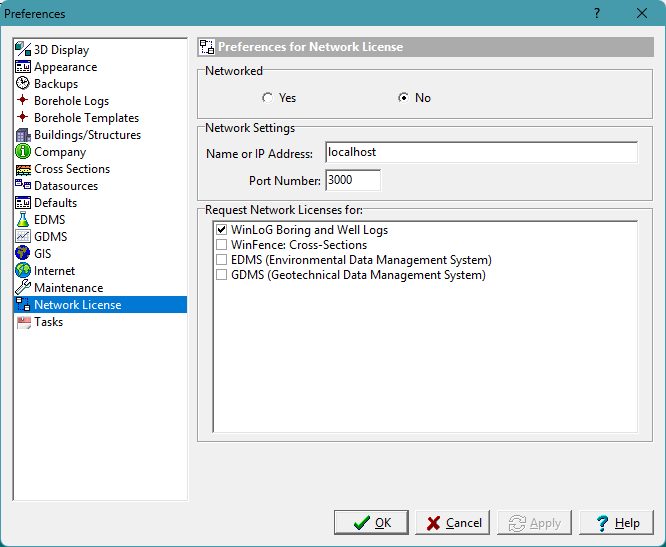Click the 3D Display icon in sidebar

pos(23,50)
